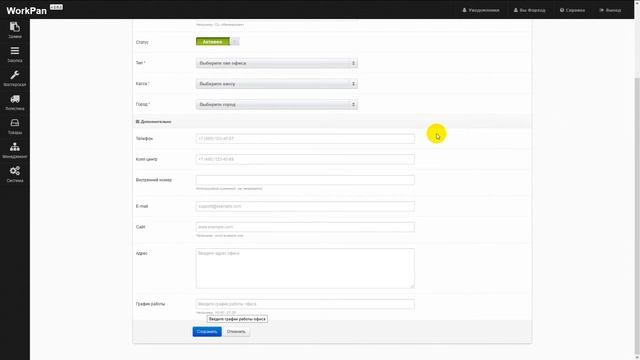Click the WorkPan logo
Viewport: 640px width, 360px height.
coord(27,10)
